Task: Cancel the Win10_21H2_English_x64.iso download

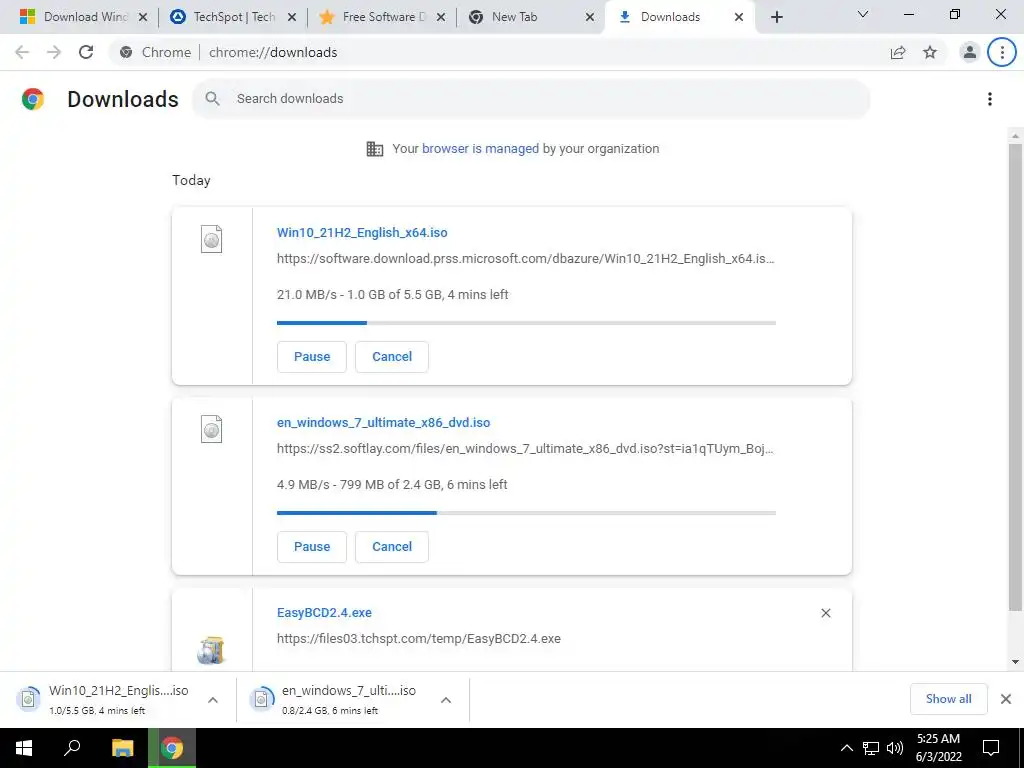Action: pyautogui.click(x=392, y=357)
